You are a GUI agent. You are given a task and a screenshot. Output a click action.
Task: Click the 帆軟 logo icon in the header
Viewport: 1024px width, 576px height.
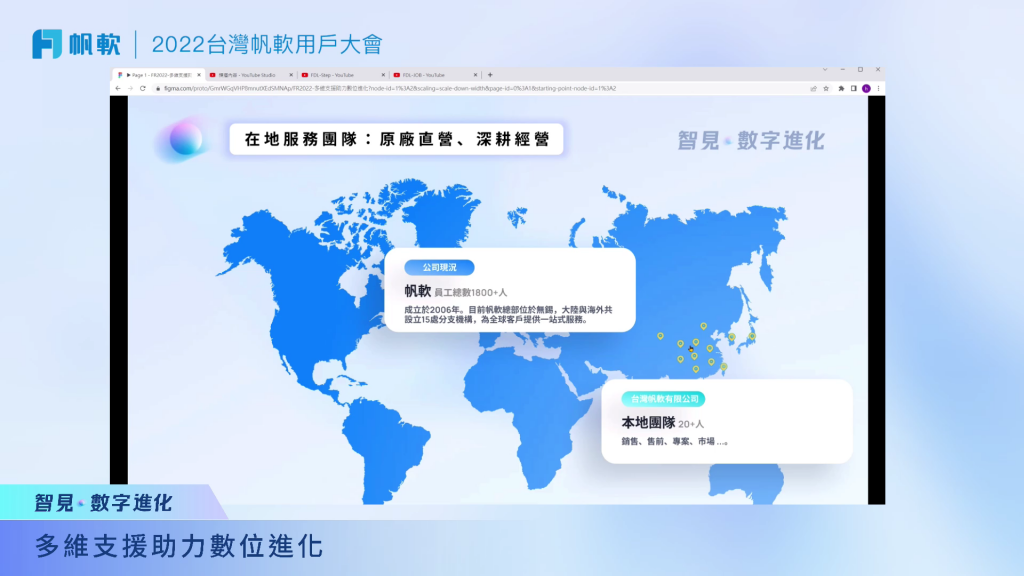47,44
